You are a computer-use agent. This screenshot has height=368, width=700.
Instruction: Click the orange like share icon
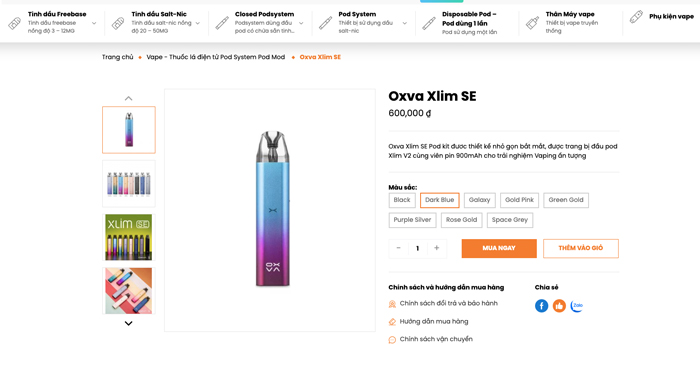559,306
